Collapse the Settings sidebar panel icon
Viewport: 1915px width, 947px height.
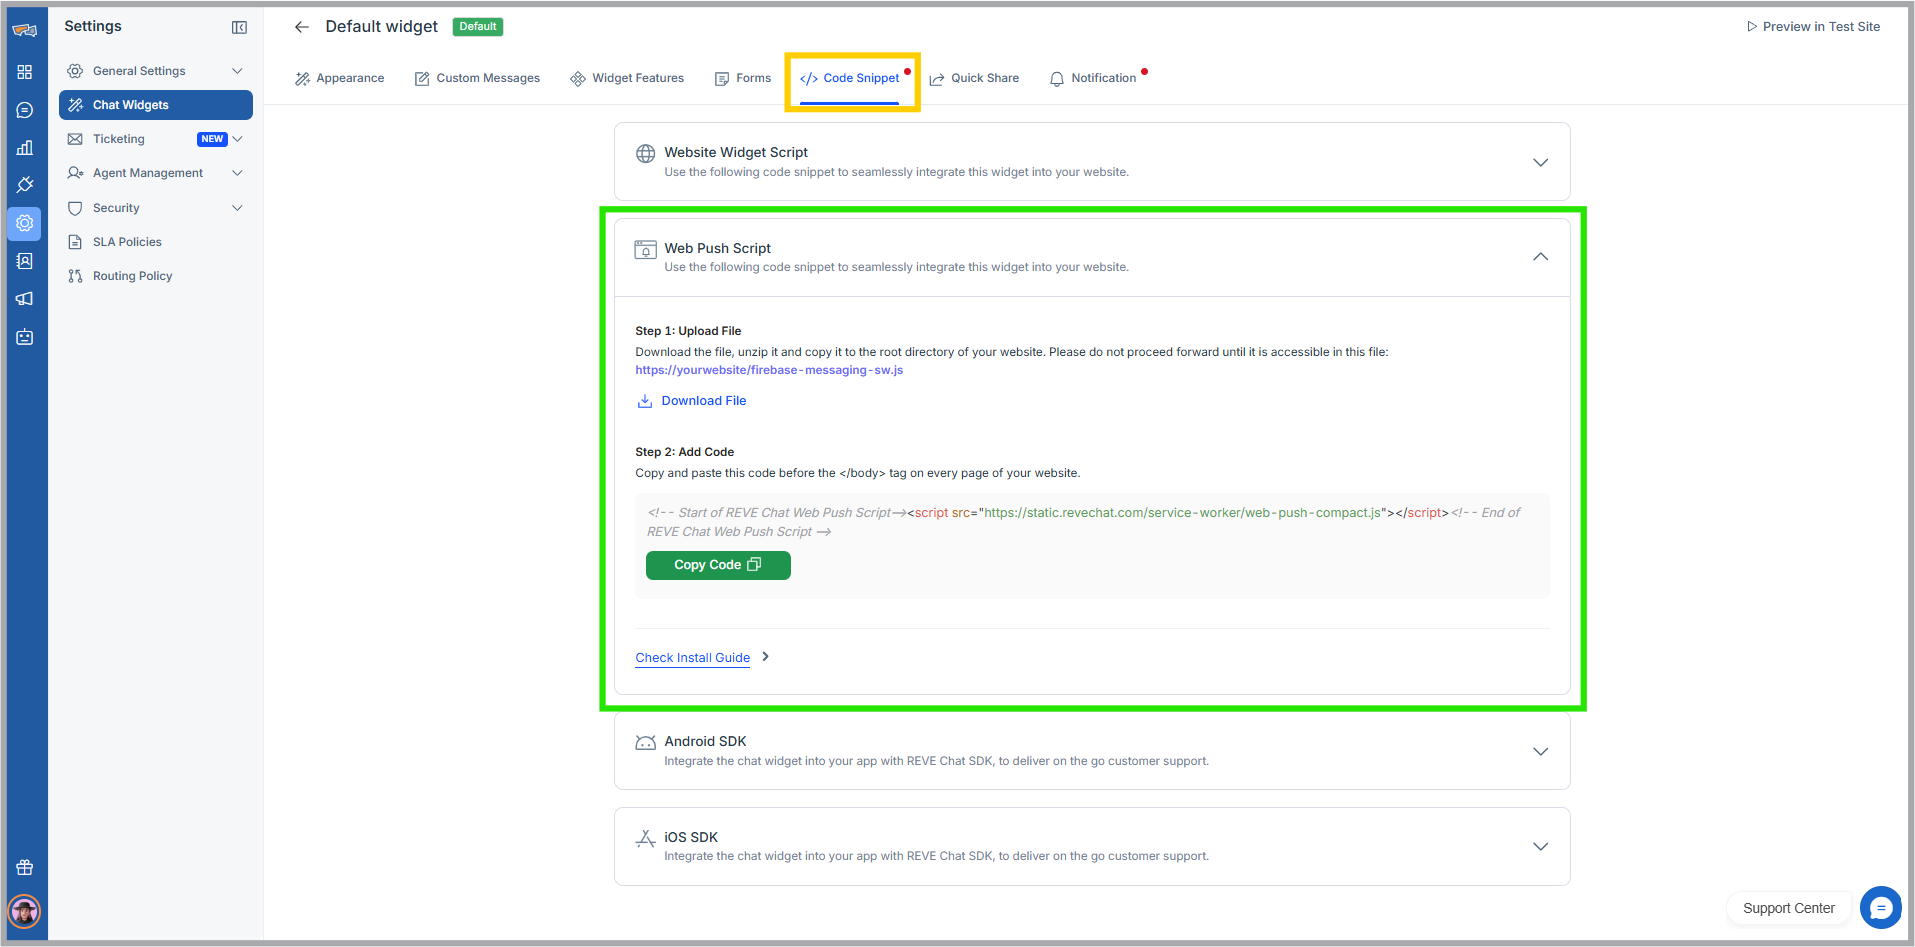239,27
